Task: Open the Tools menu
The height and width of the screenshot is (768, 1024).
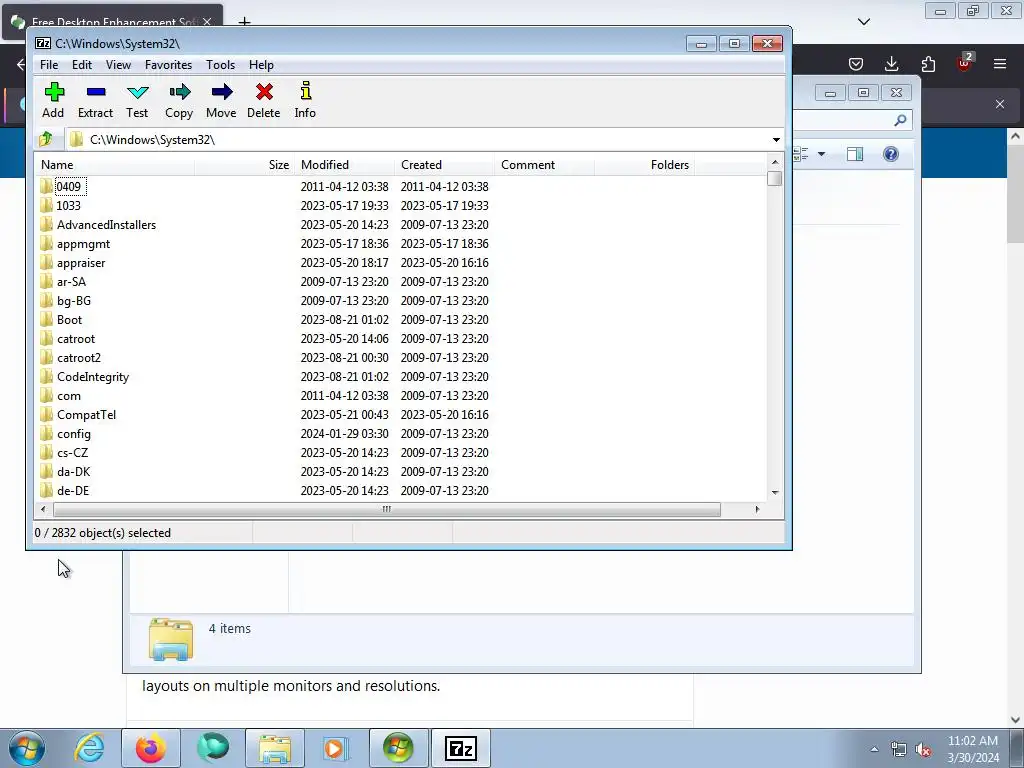Action: coord(220,65)
